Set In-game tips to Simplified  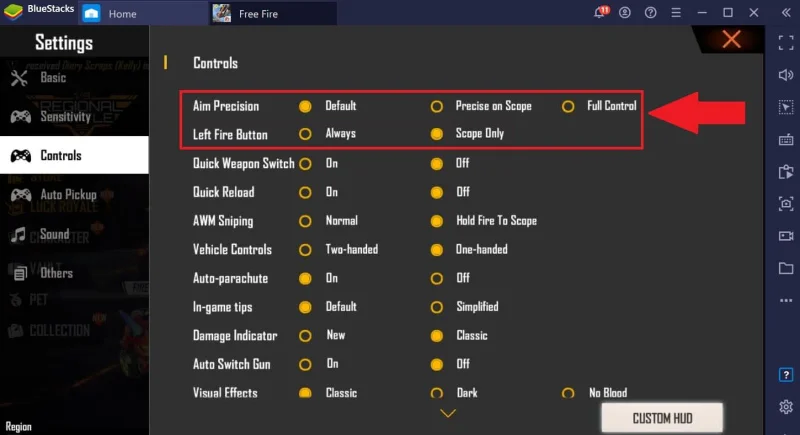point(437,307)
